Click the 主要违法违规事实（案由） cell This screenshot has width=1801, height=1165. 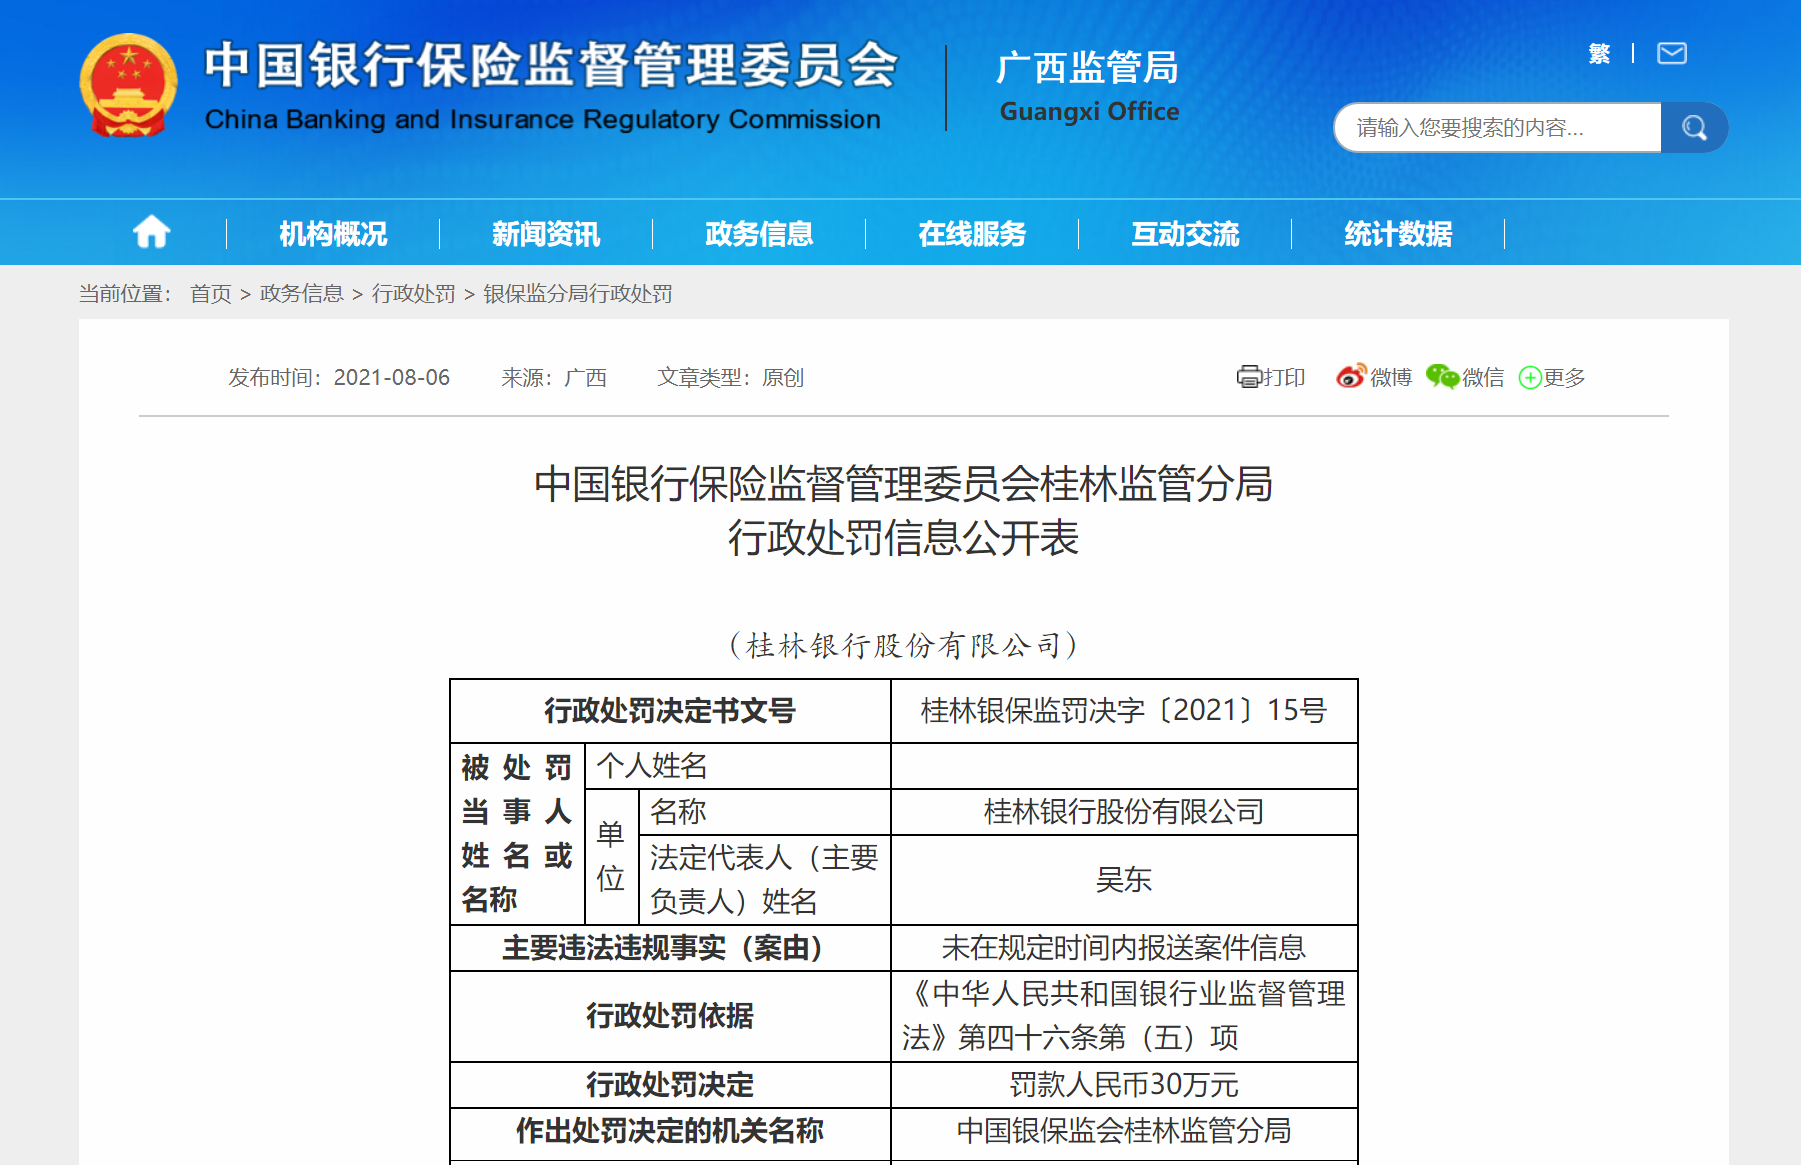click(x=670, y=947)
